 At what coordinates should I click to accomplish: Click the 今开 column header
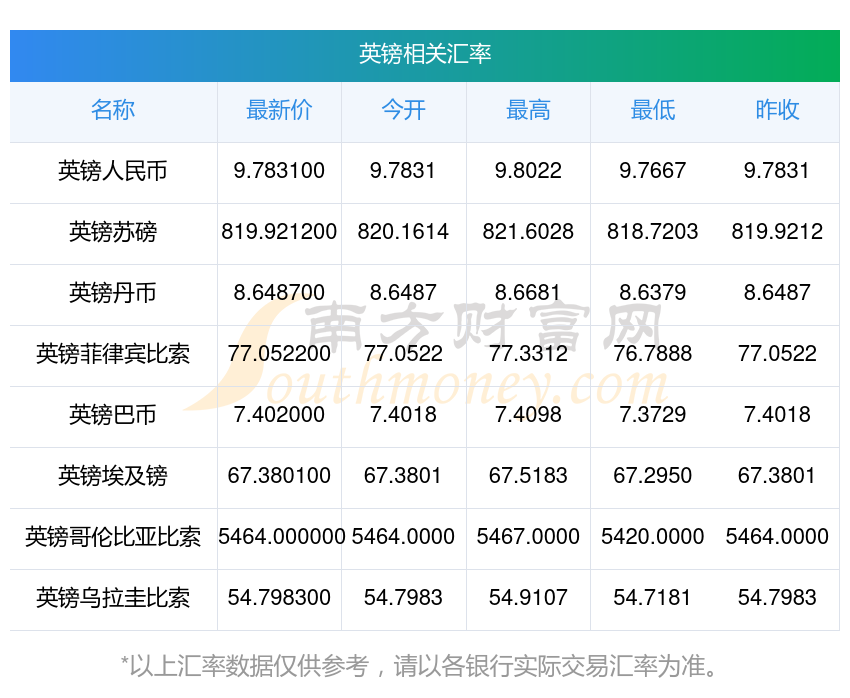tap(403, 110)
